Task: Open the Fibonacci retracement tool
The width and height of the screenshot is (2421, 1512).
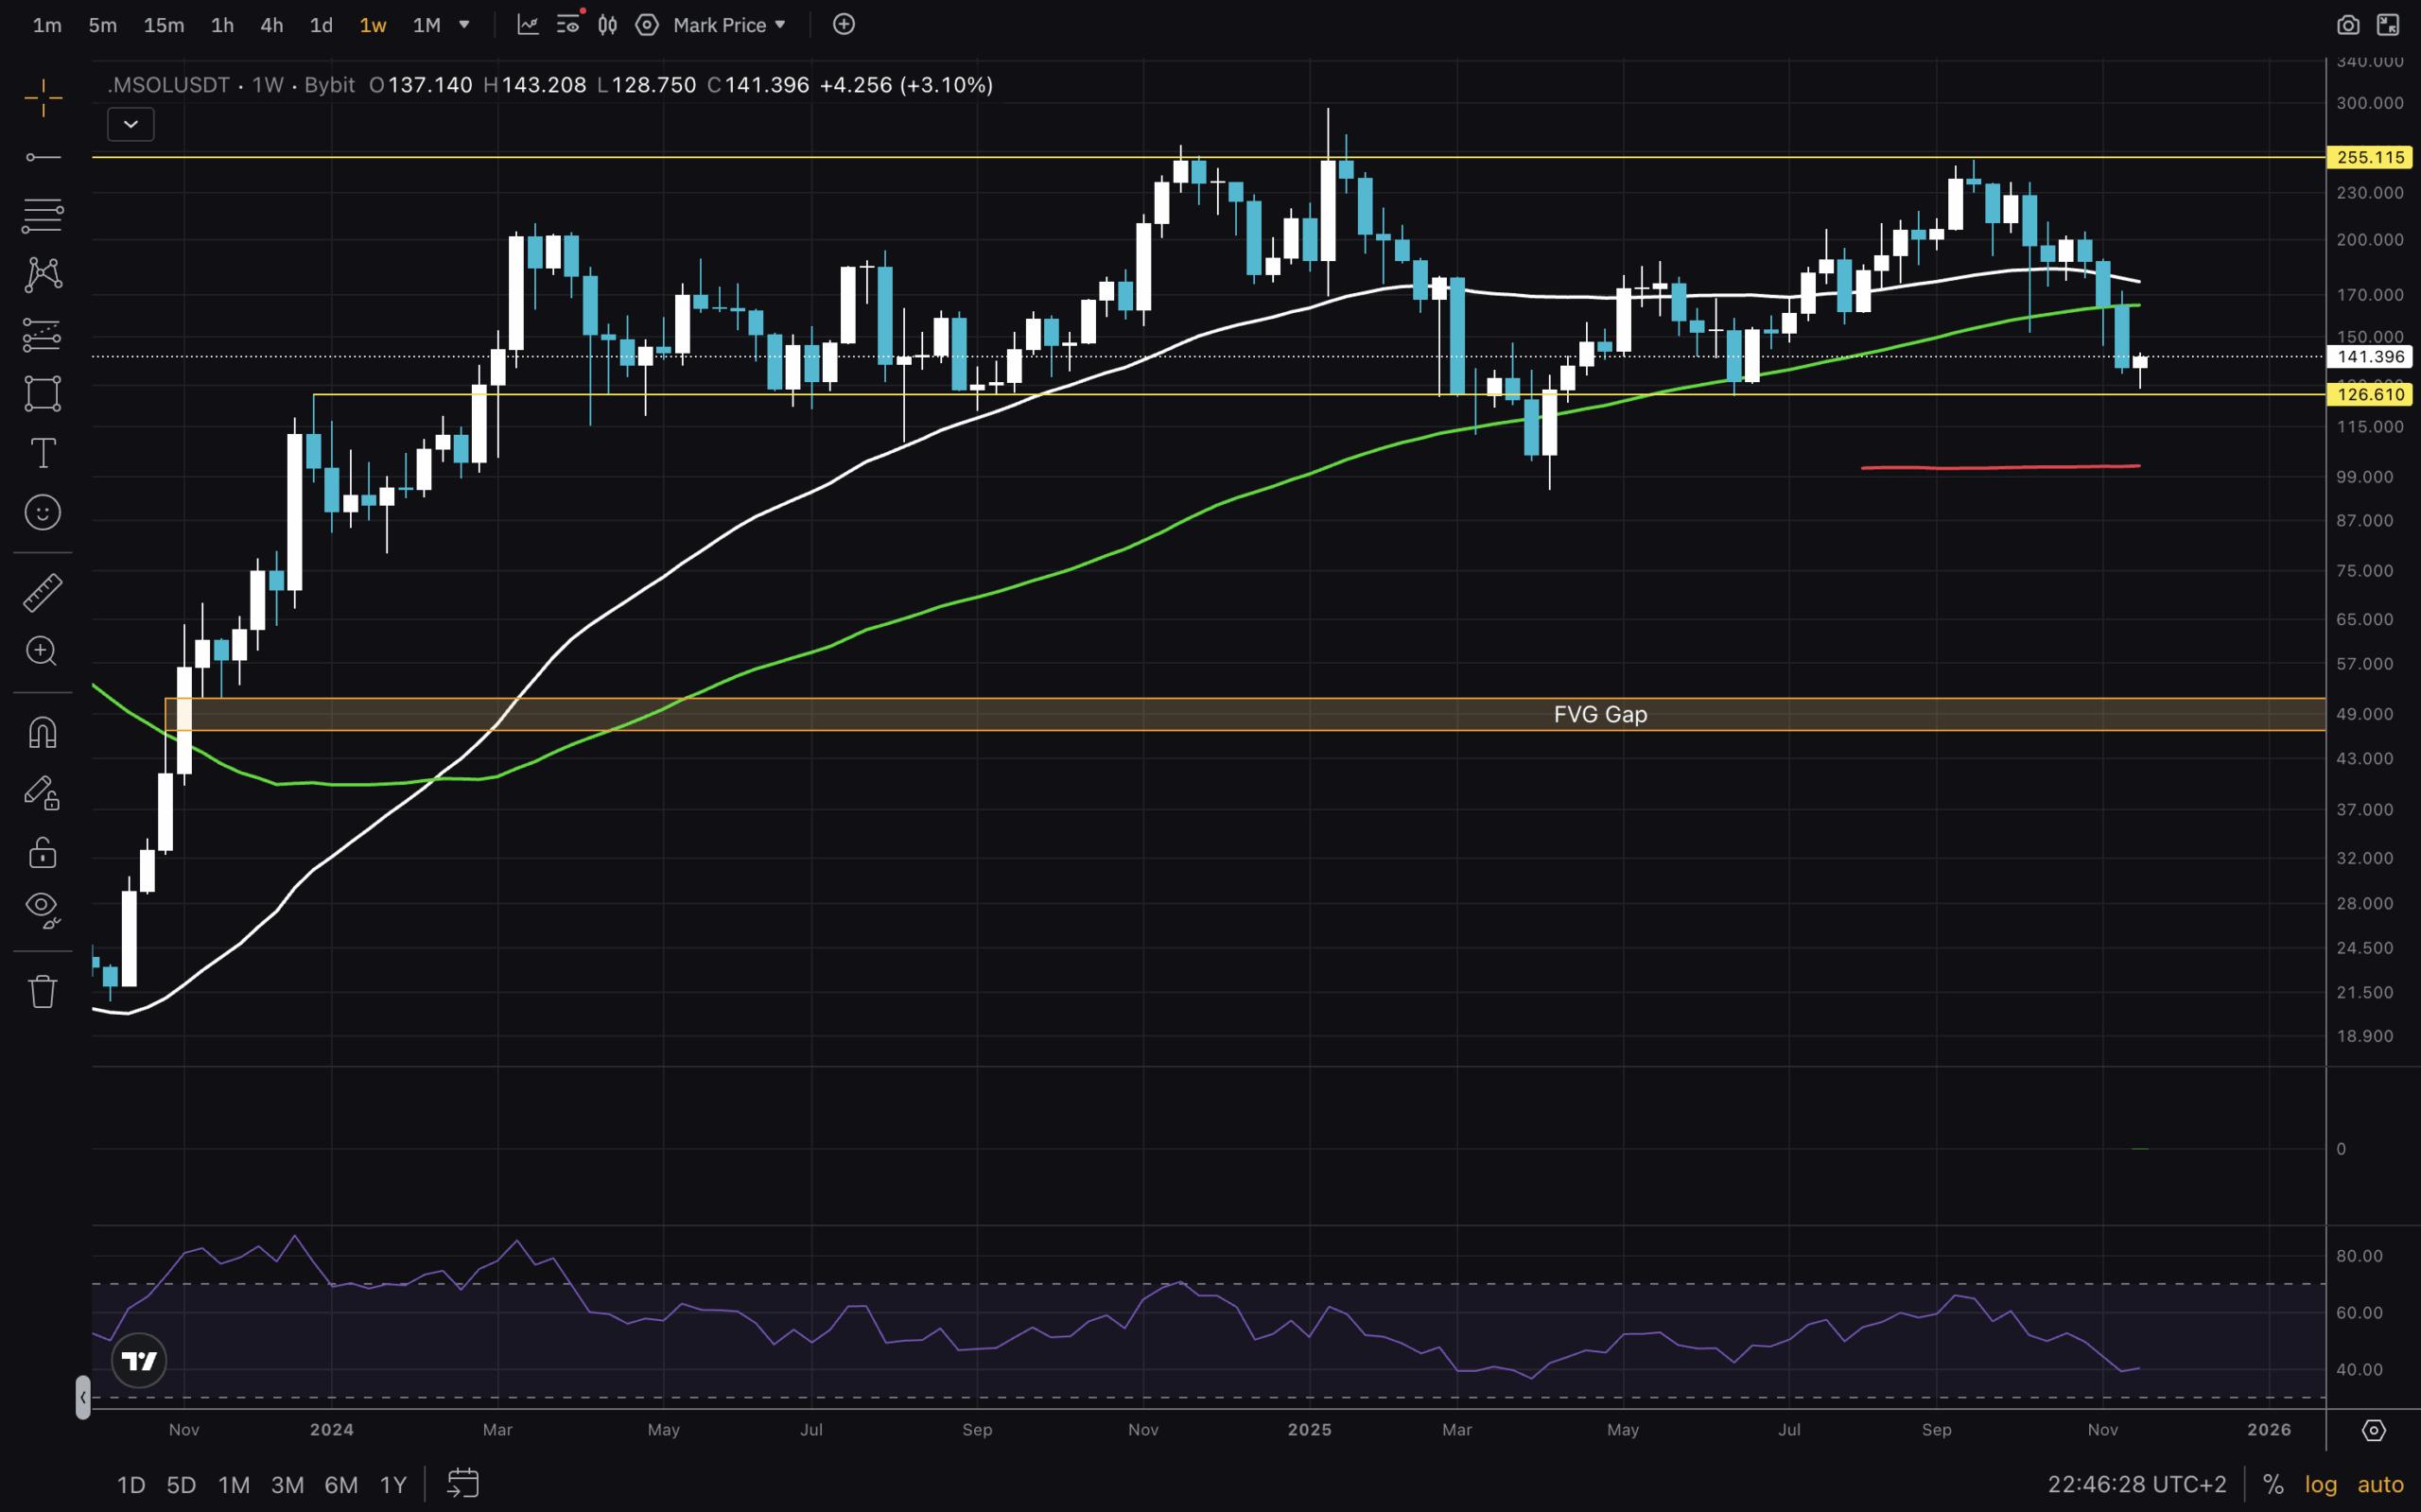Action: click(42, 215)
